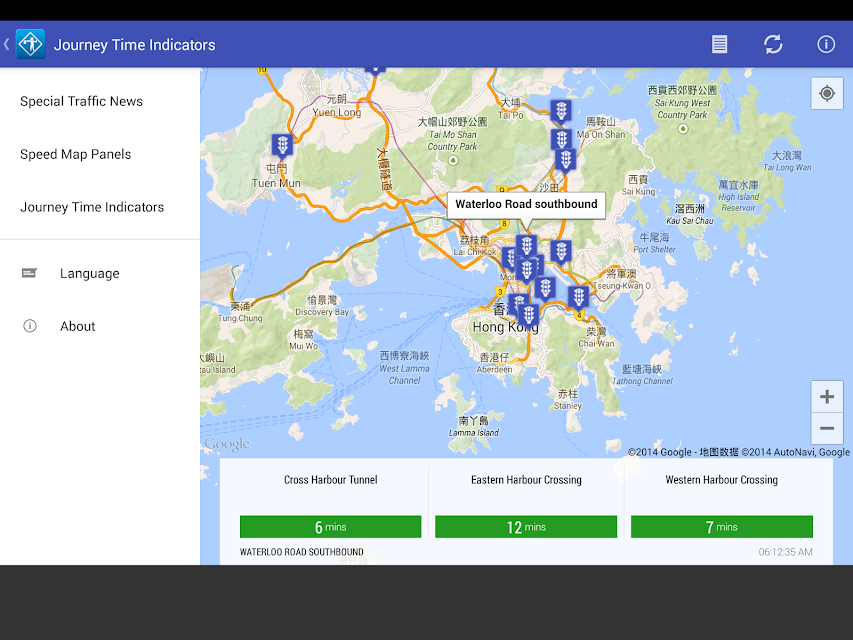Open the About page
853x640 pixels.
click(x=77, y=326)
